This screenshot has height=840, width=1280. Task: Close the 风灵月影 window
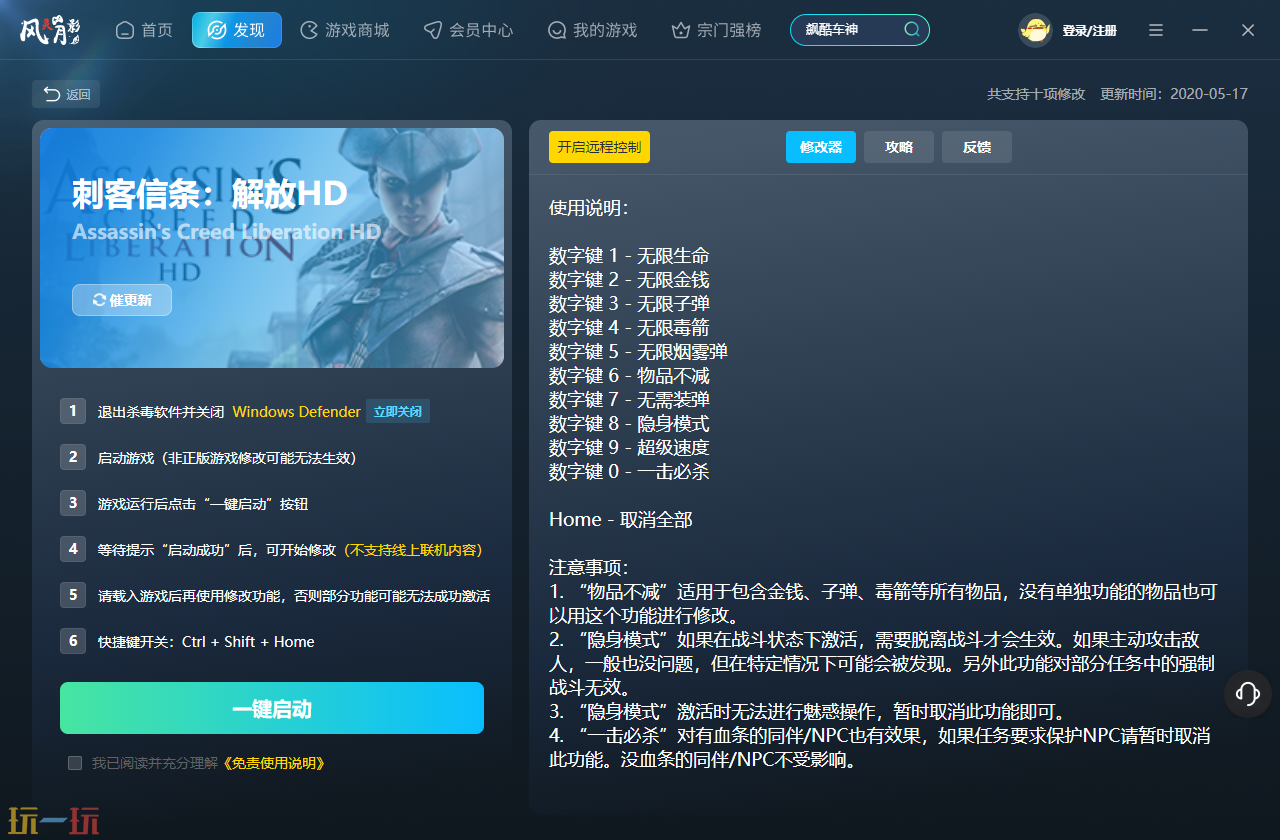[1248, 30]
